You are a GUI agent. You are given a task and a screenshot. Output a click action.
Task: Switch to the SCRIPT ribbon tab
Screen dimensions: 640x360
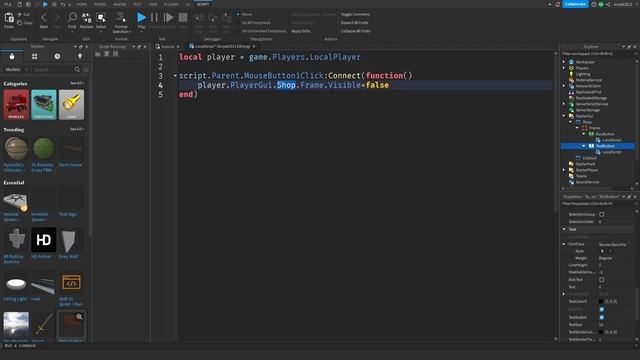[203, 4]
